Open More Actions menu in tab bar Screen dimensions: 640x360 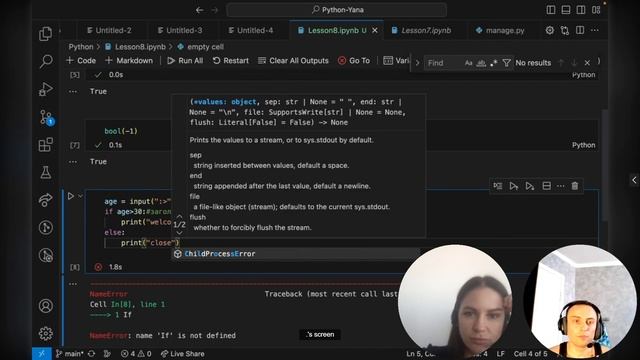click(595, 30)
